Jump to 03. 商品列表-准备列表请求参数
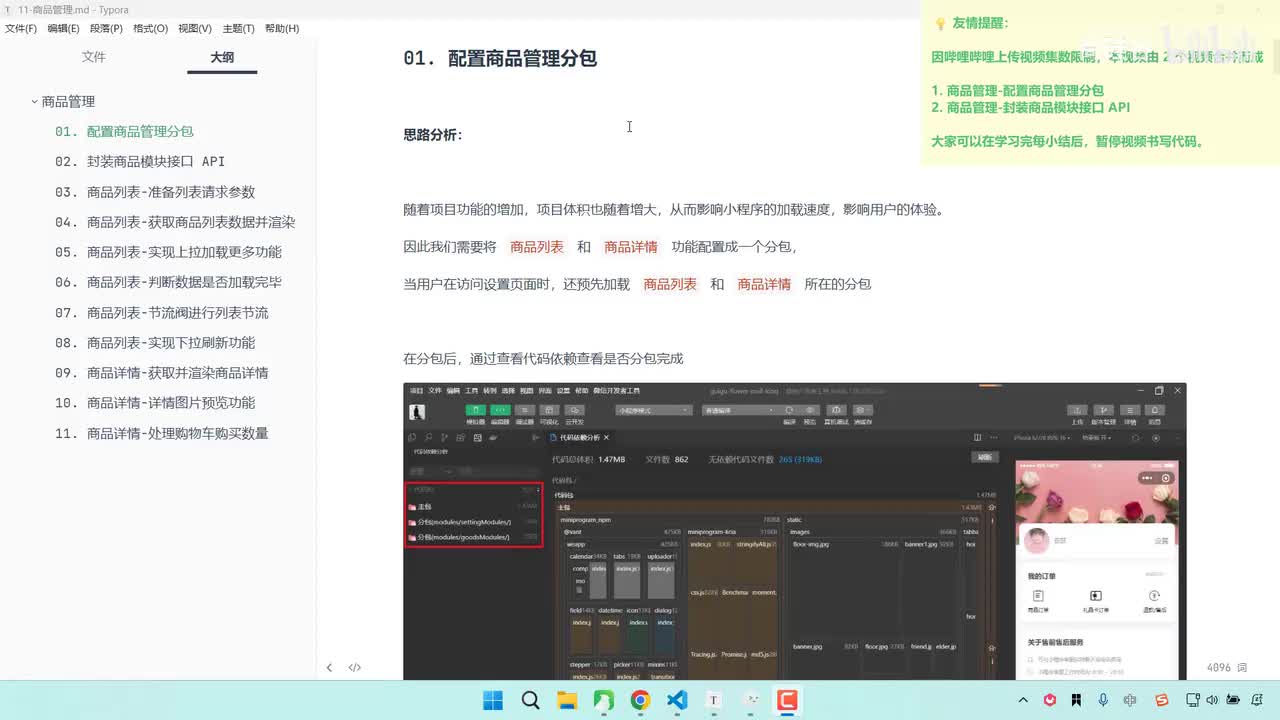The height and width of the screenshot is (720, 1280). 155,192
